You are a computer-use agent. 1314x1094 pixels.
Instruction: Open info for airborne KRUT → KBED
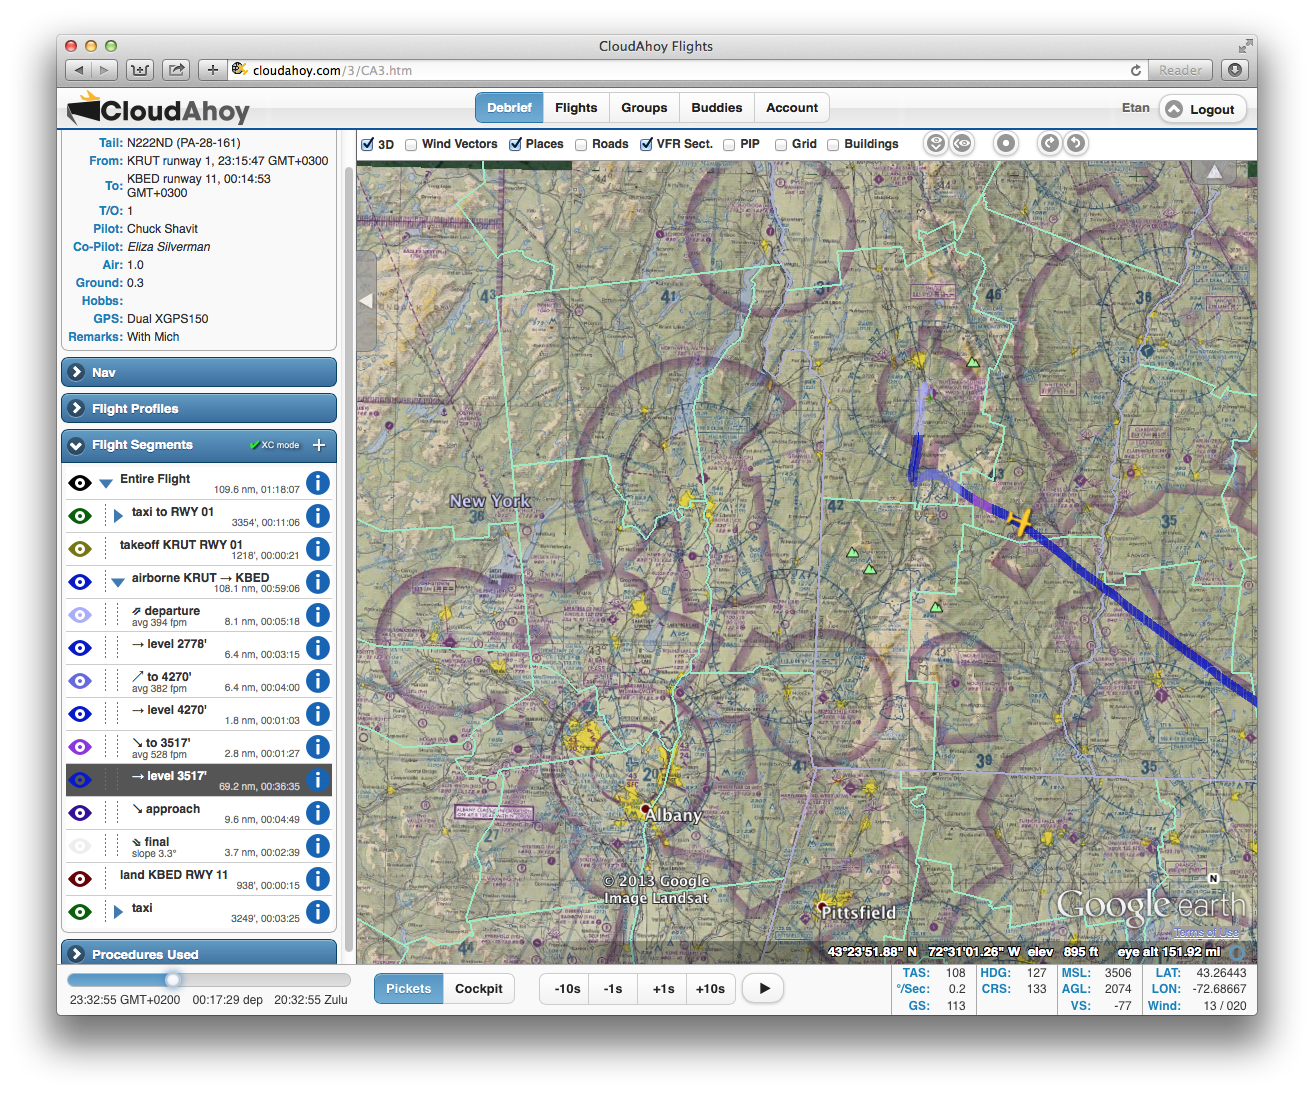pos(318,582)
